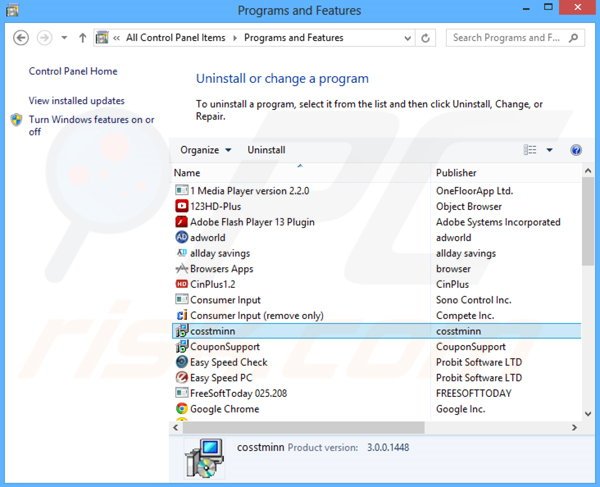Select the Consumer Input icon by Sono Control
The height and width of the screenshot is (487, 600).
182,300
